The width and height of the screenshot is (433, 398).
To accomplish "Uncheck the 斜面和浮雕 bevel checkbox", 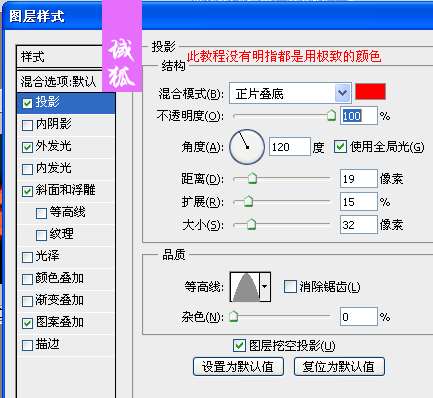I will click(x=27, y=191).
